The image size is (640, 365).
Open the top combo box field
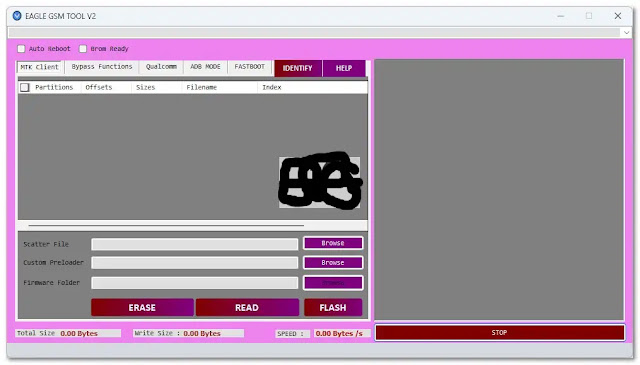pyautogui.click(x=314, y=32)
